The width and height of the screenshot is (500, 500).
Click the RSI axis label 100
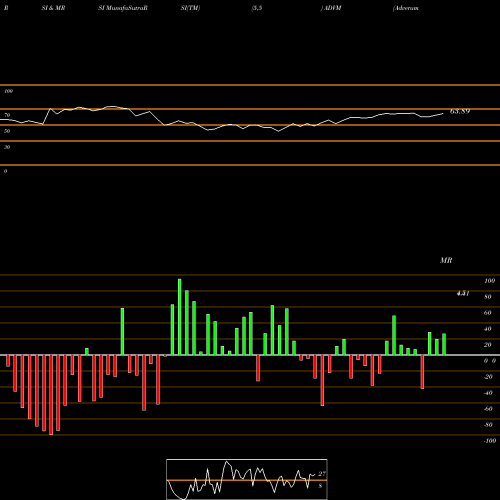point(9,91)
